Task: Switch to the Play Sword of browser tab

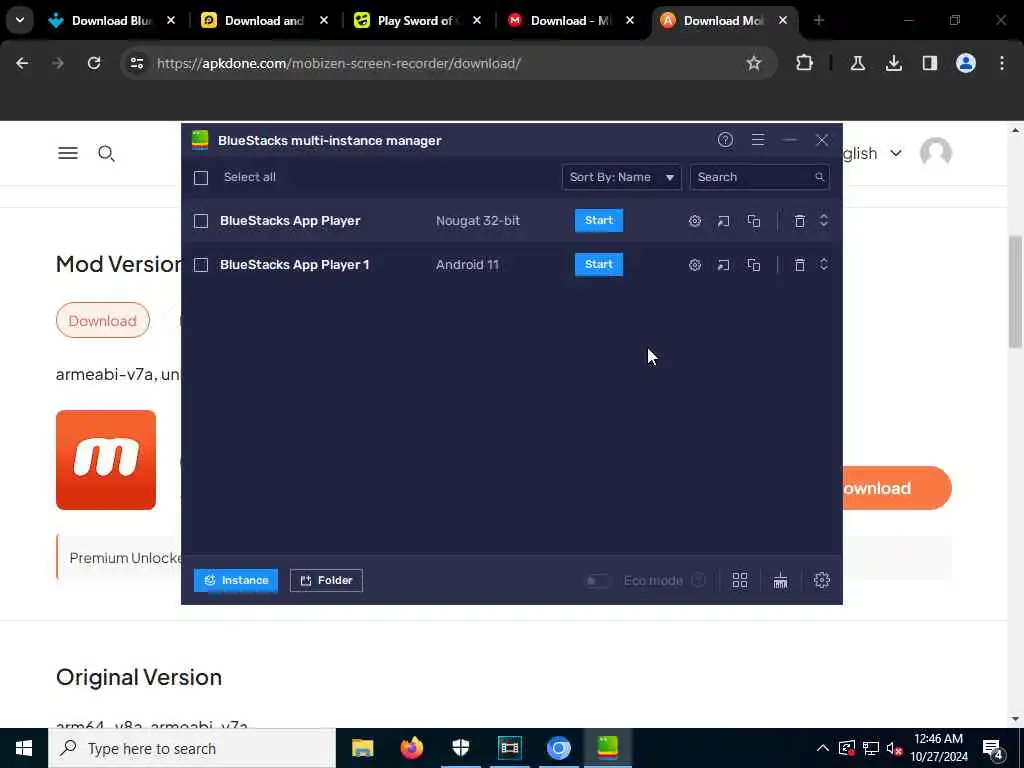Action: point(417,21)
